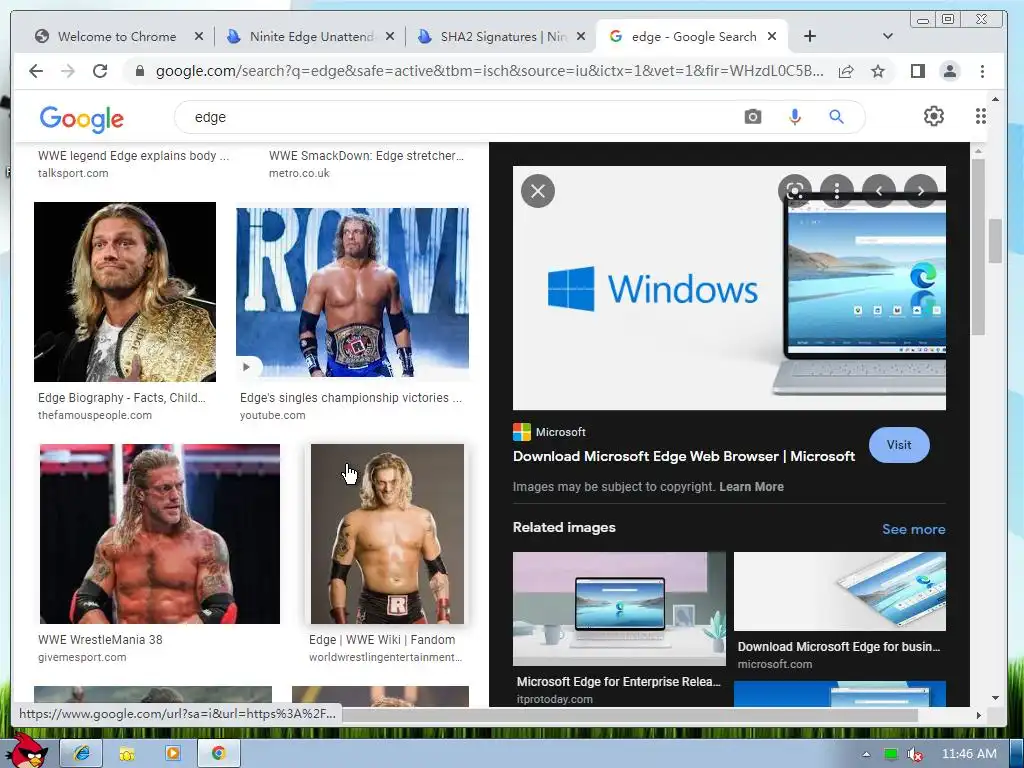Open WWE WrestleMania 38 image
This screenshot has height=768, width=1024.
(160, 534)
